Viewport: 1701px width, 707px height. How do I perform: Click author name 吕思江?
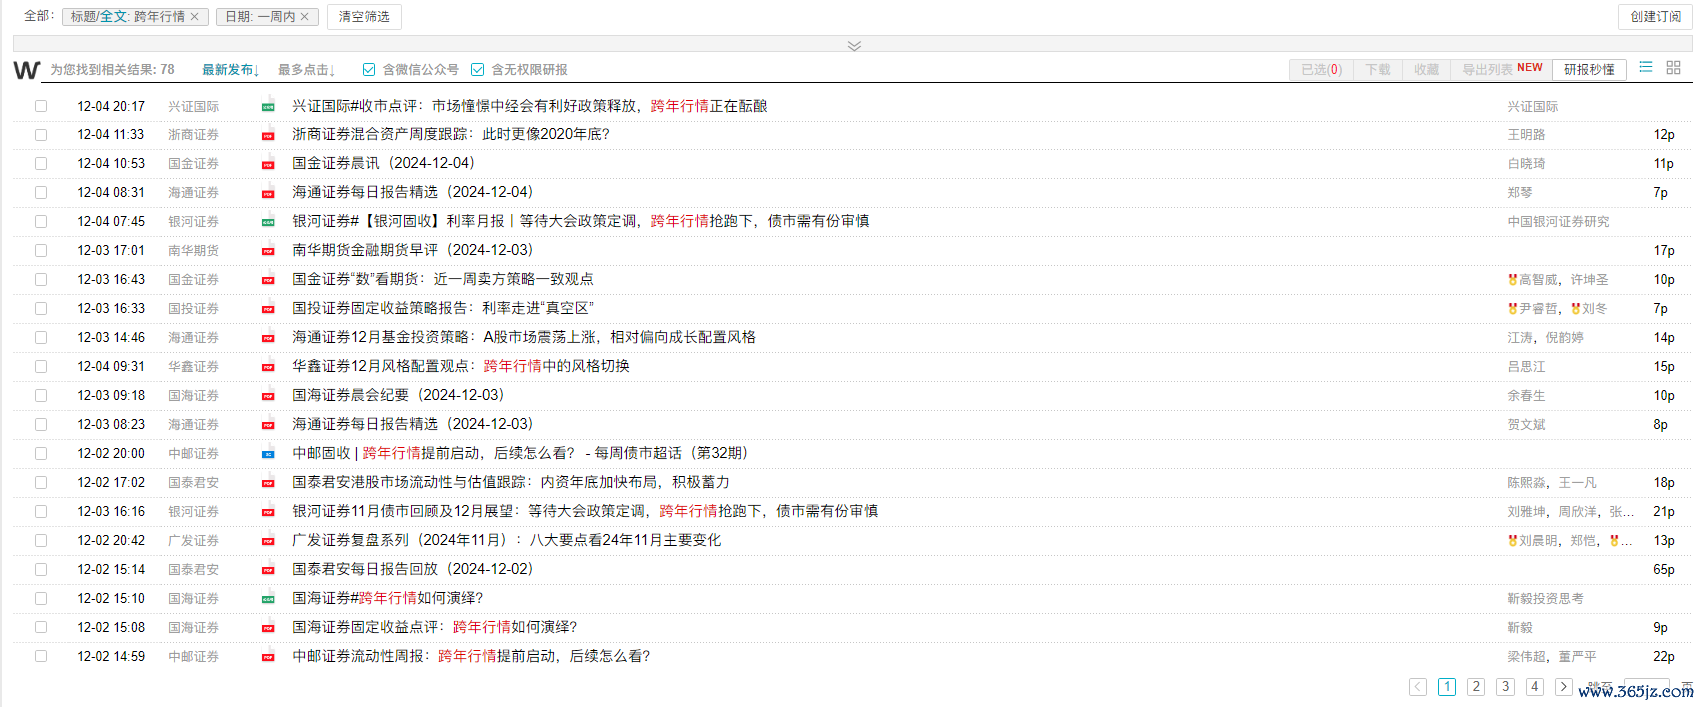(1527, 367)
